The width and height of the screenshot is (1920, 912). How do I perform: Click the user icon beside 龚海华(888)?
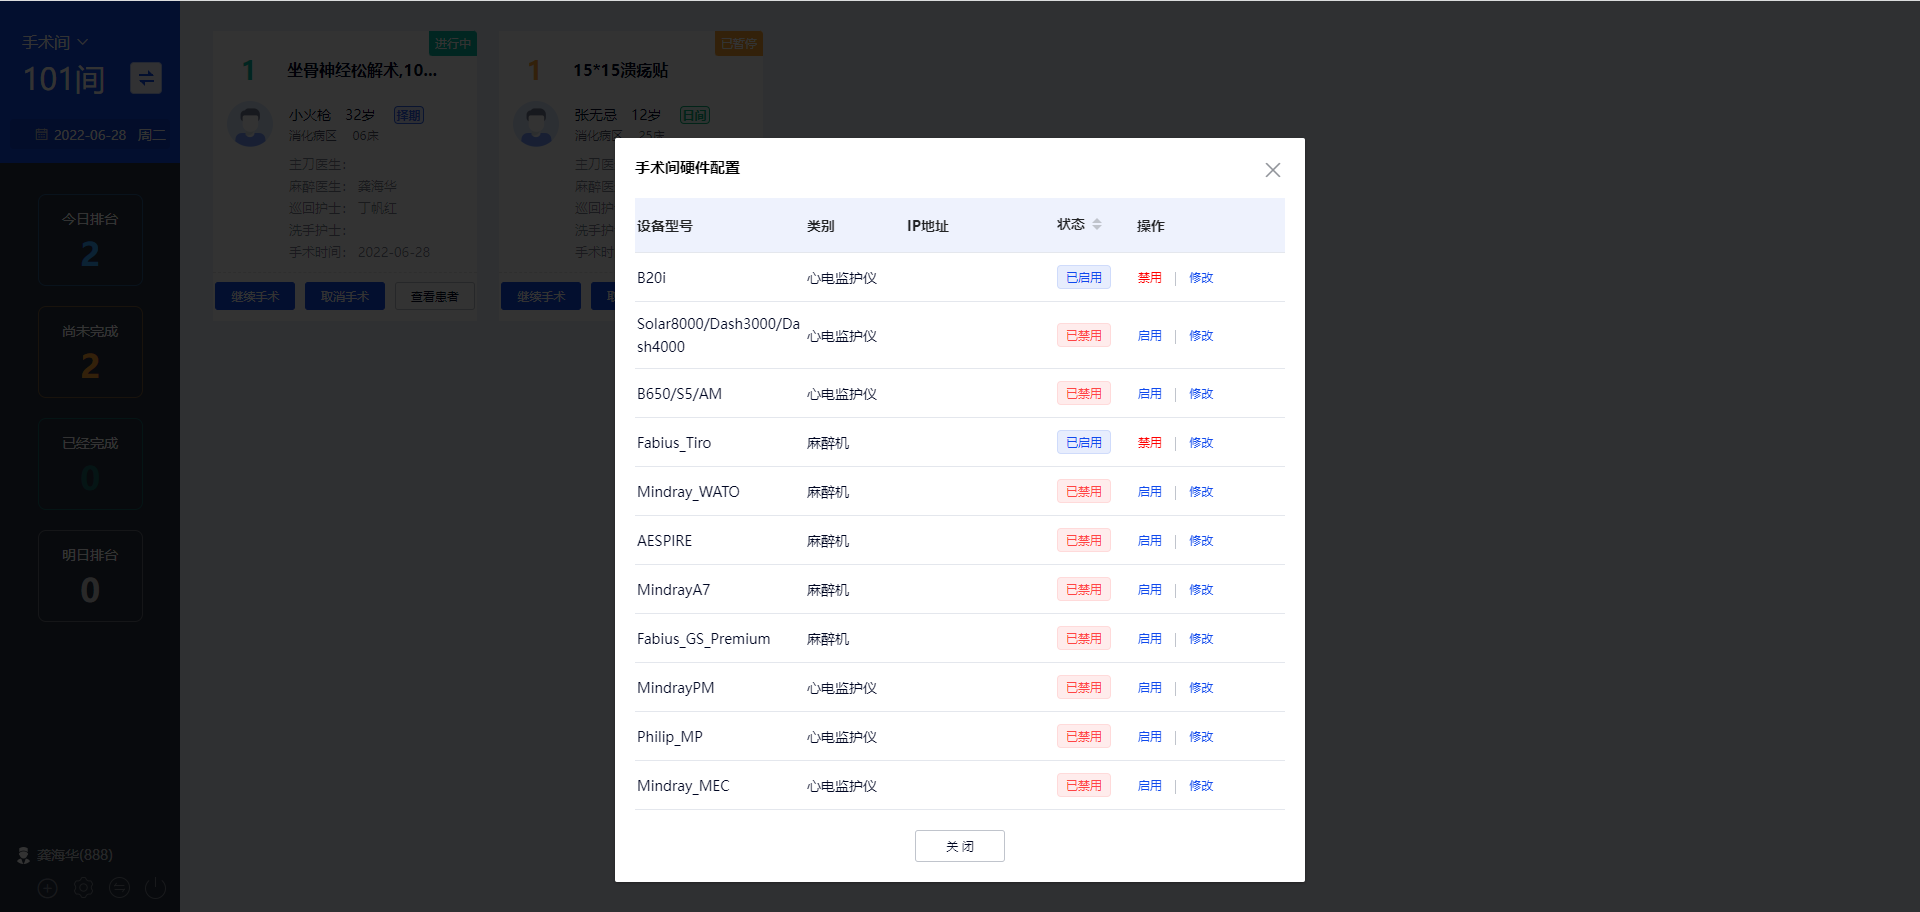point(23,855)
